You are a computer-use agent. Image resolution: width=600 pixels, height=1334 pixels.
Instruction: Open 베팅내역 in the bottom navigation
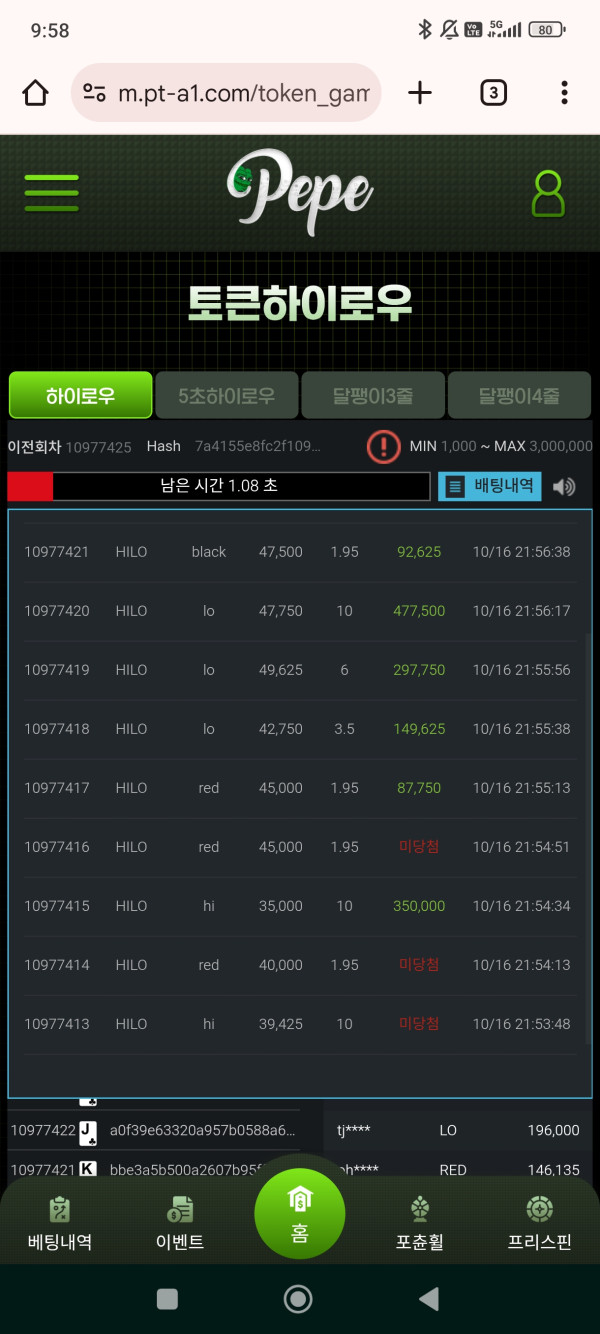click(60, 1224)
